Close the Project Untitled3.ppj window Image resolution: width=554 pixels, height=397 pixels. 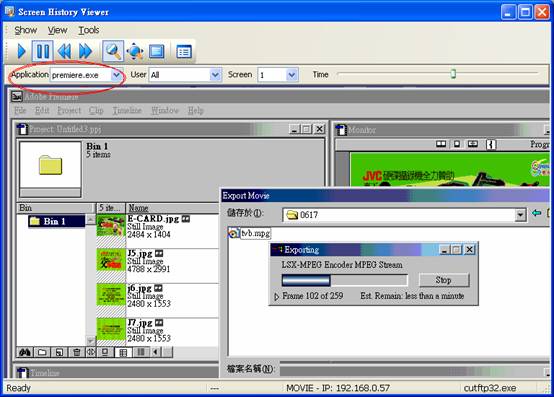(319, 129)
